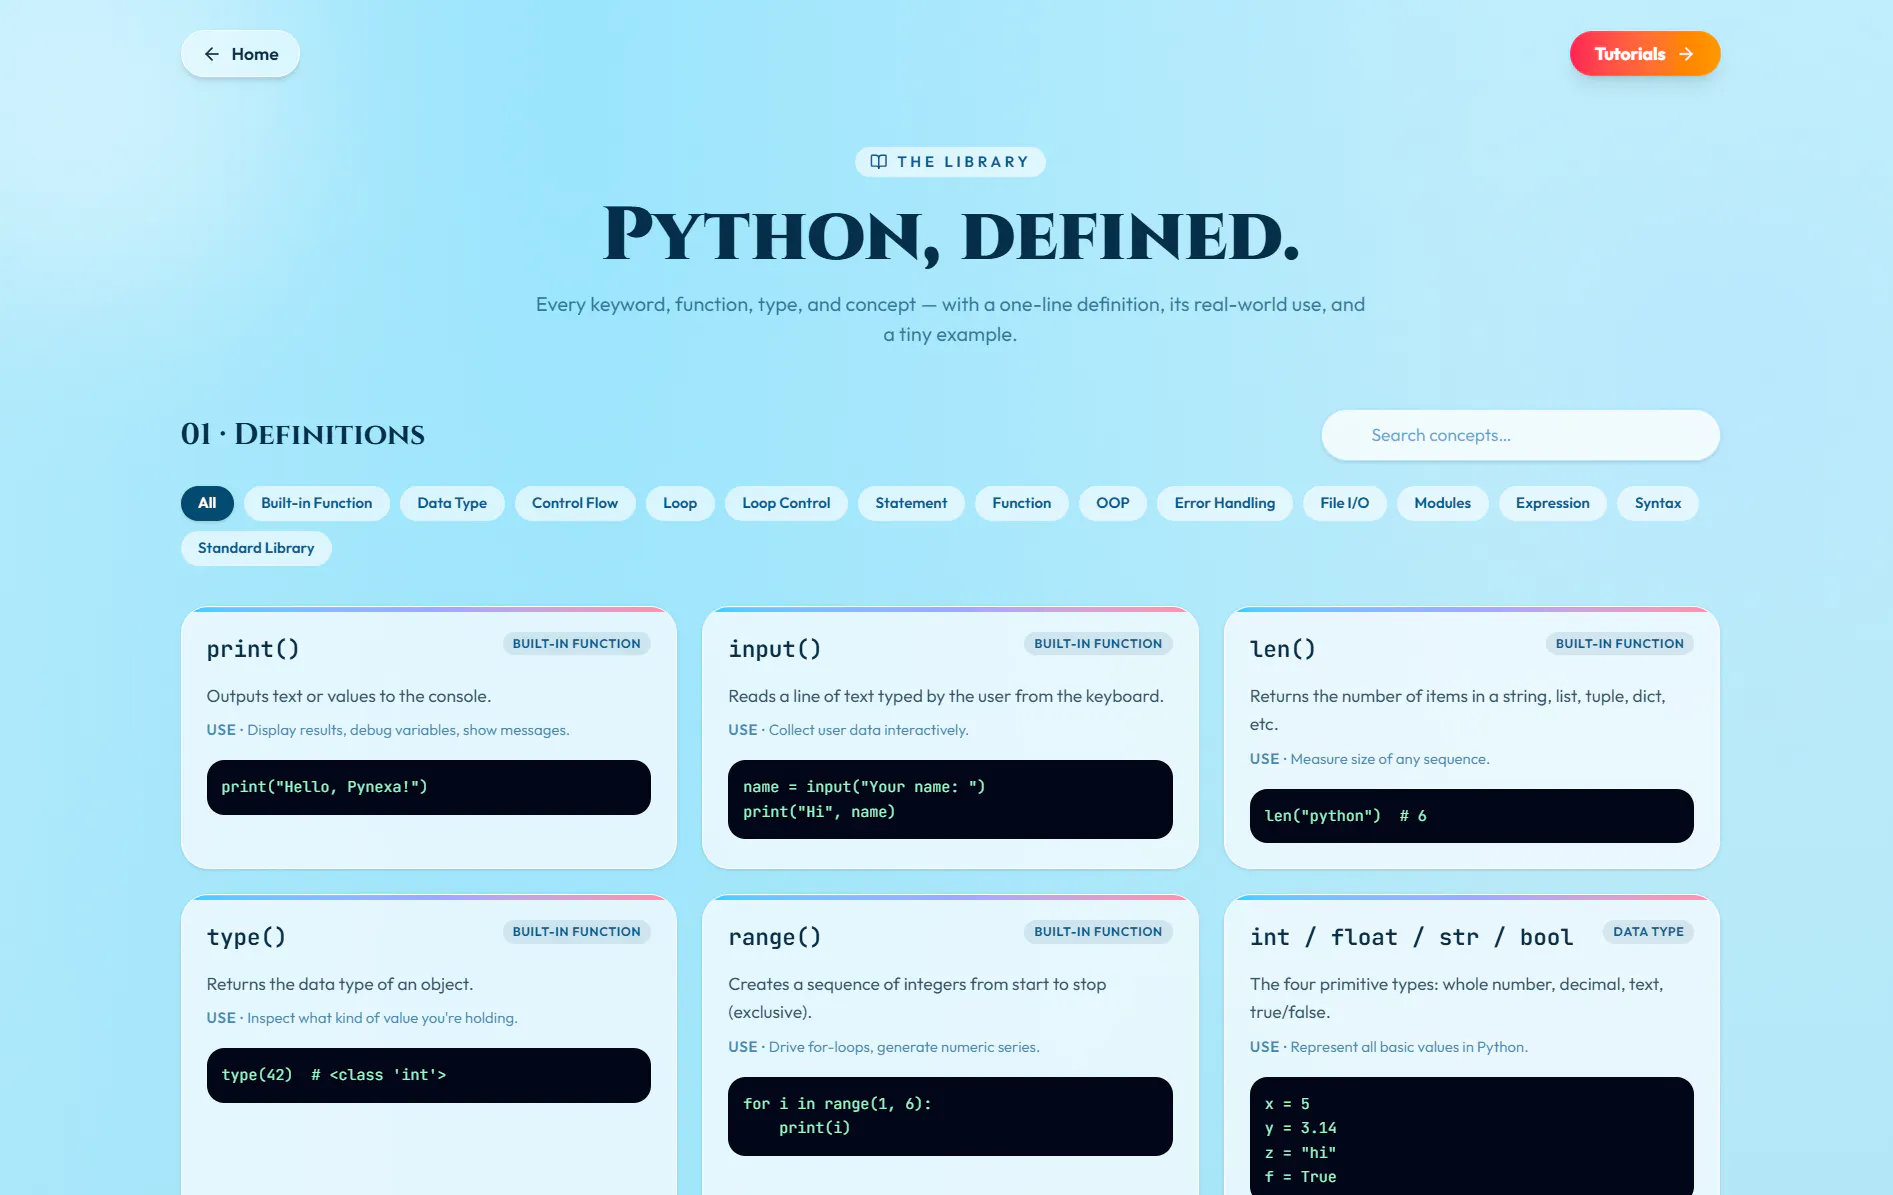Filter definitions by Function

(x=1022, y=503)
